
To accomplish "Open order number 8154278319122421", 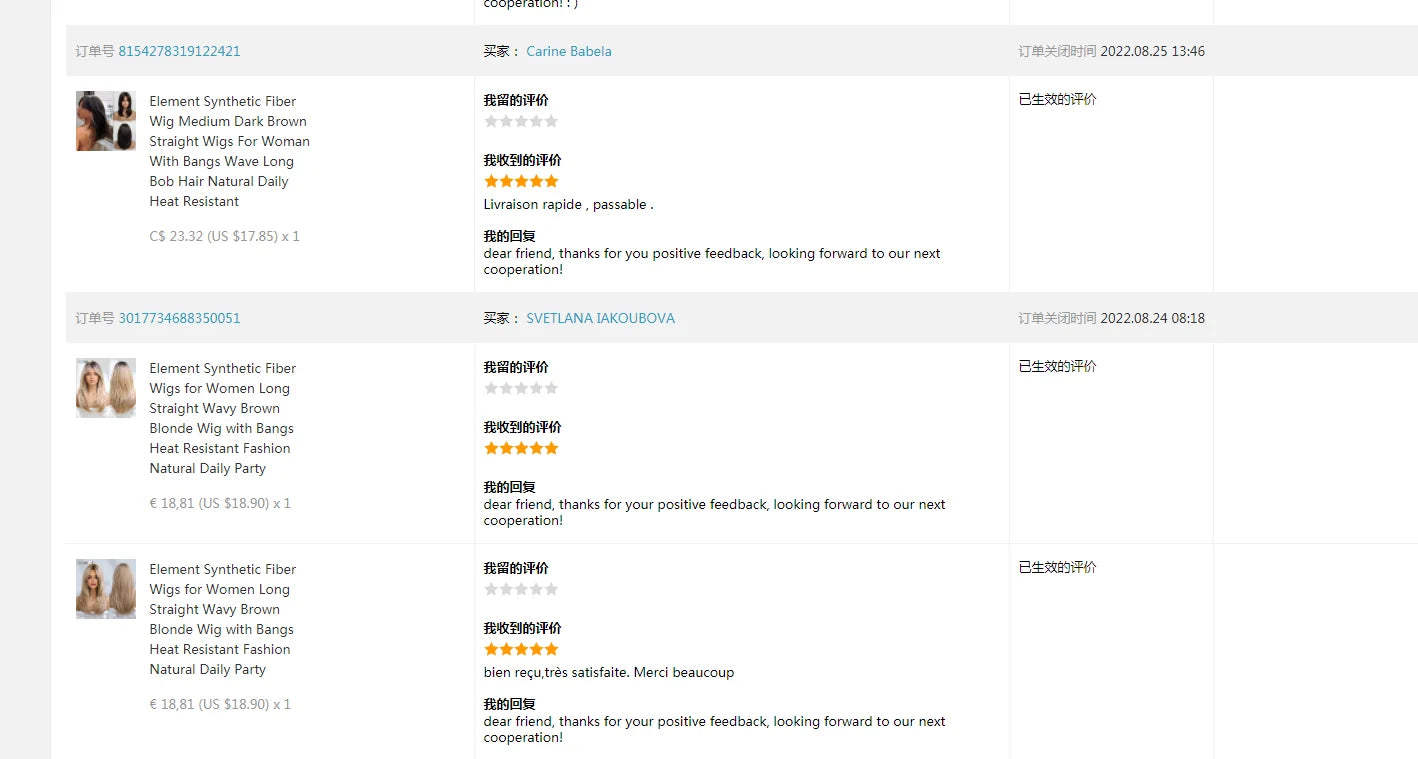I will pyautogui.click(x=179, y=51).
